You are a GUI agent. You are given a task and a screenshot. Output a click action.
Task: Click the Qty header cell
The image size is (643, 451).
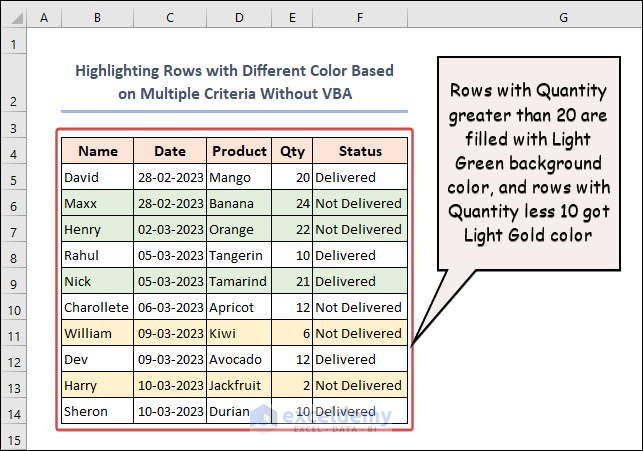pos(292,151)
